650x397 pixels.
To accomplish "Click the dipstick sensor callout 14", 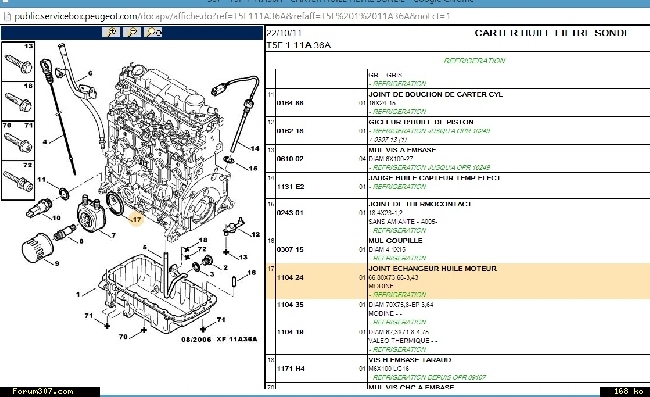I will click(255, 148).
